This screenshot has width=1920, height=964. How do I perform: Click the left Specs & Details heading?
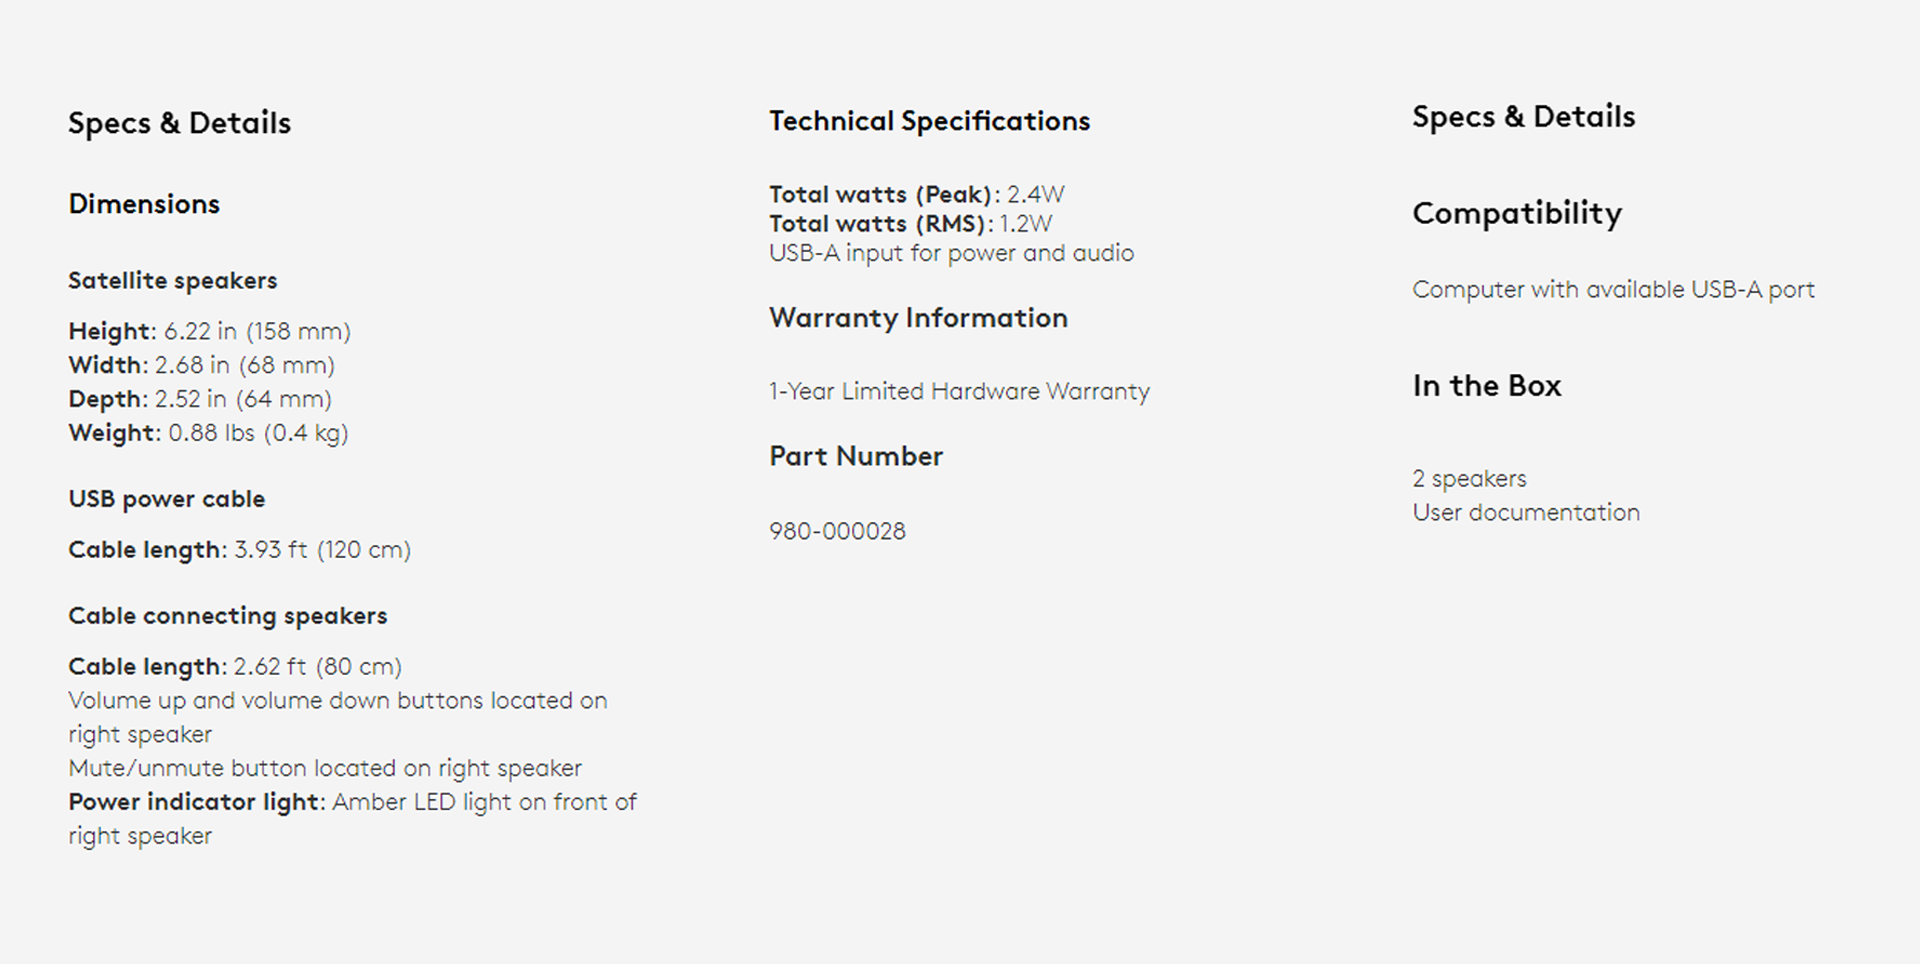(179, 123)
